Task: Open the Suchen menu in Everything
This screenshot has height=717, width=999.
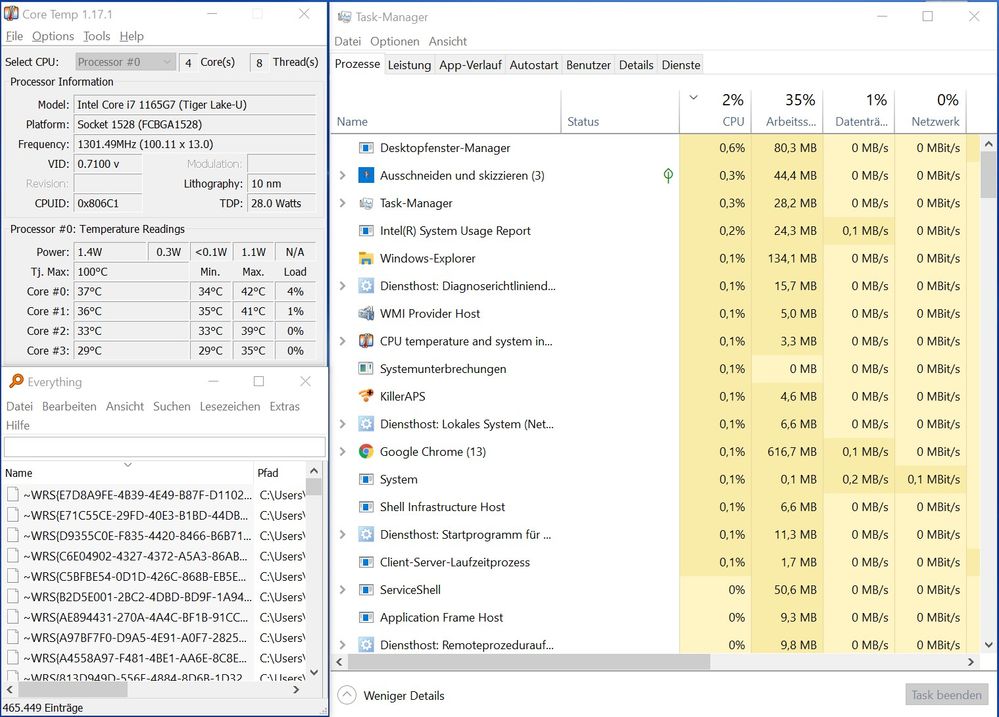Action: coord(171,407)
